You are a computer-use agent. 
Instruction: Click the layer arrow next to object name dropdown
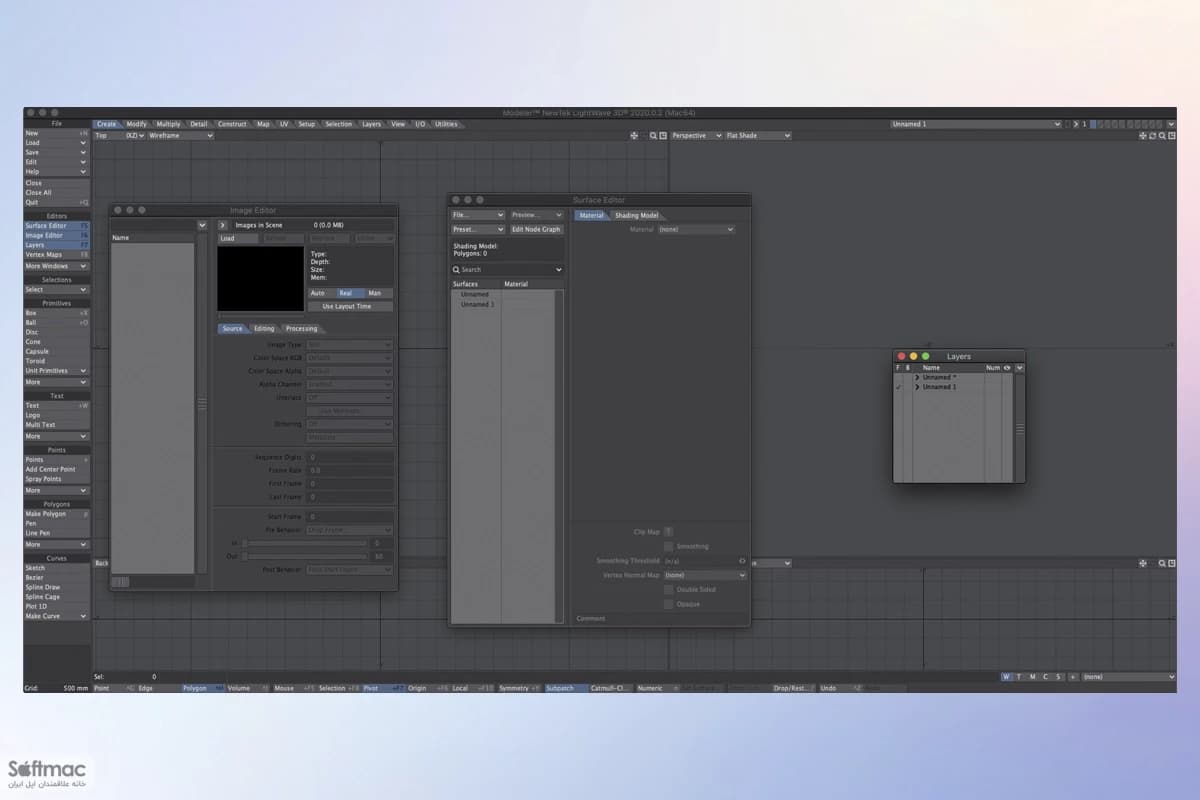(x=1076, y=124)
